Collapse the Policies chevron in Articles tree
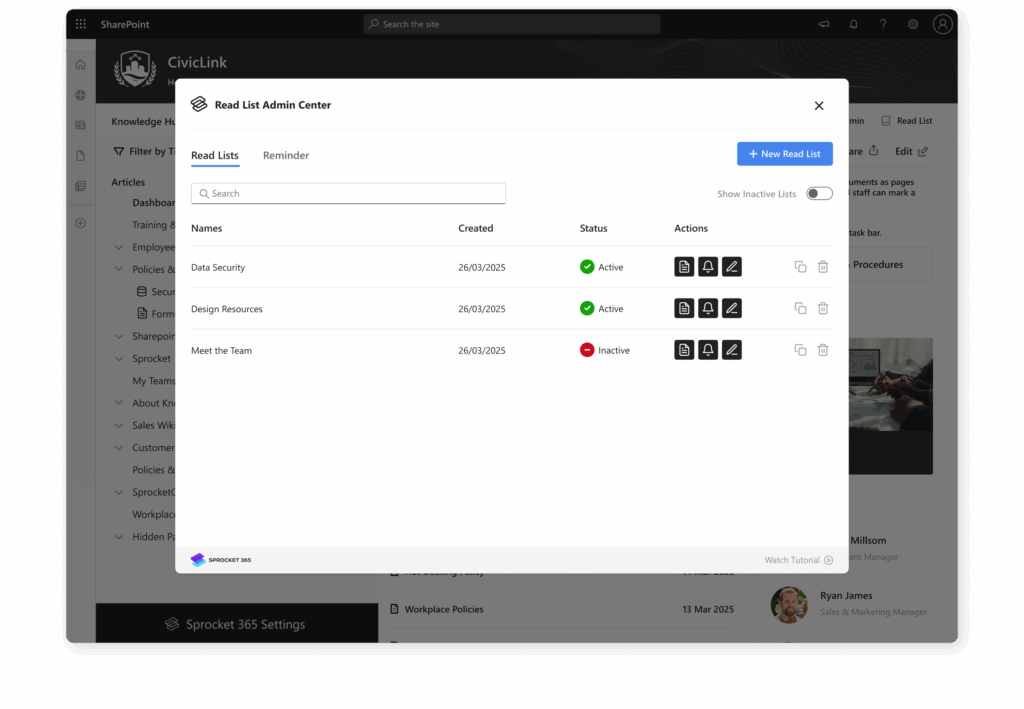 pyautogui.click(x=119, y=269)
